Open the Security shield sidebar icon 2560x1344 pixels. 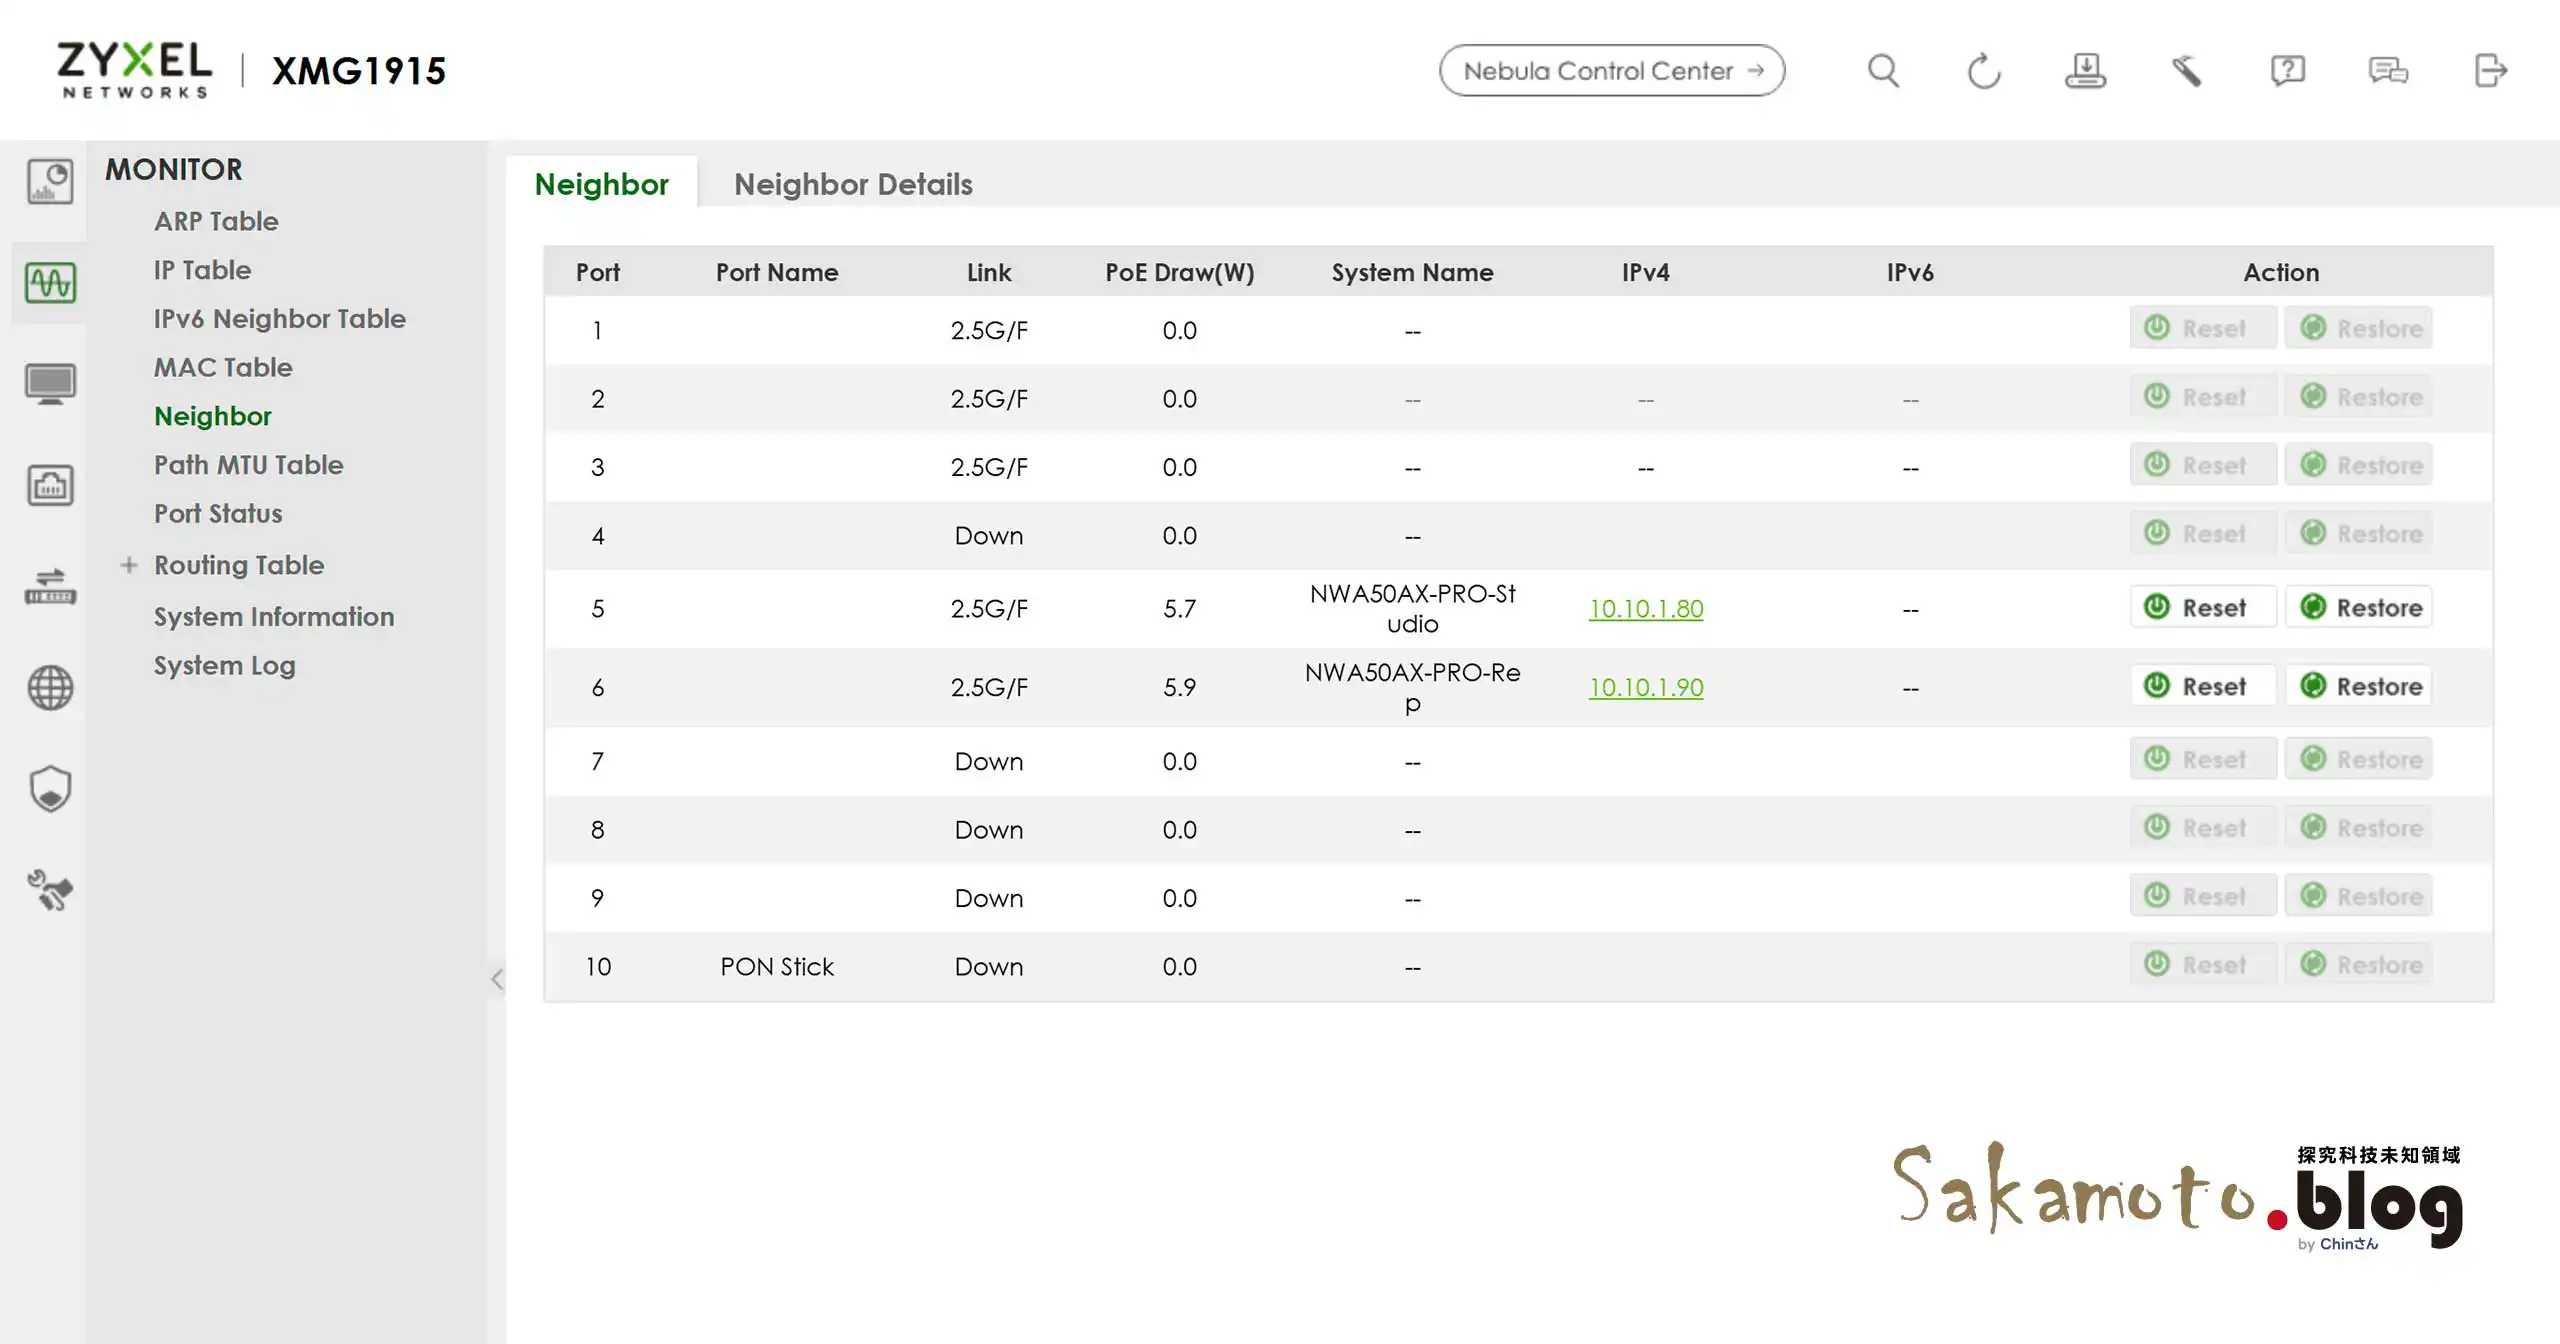pos(50,789)
